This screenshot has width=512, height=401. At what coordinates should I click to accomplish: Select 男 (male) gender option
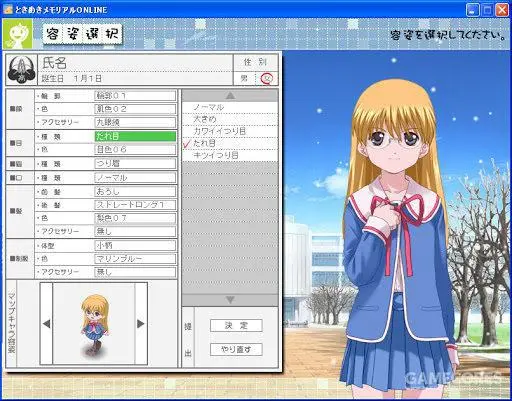[244, 79]
